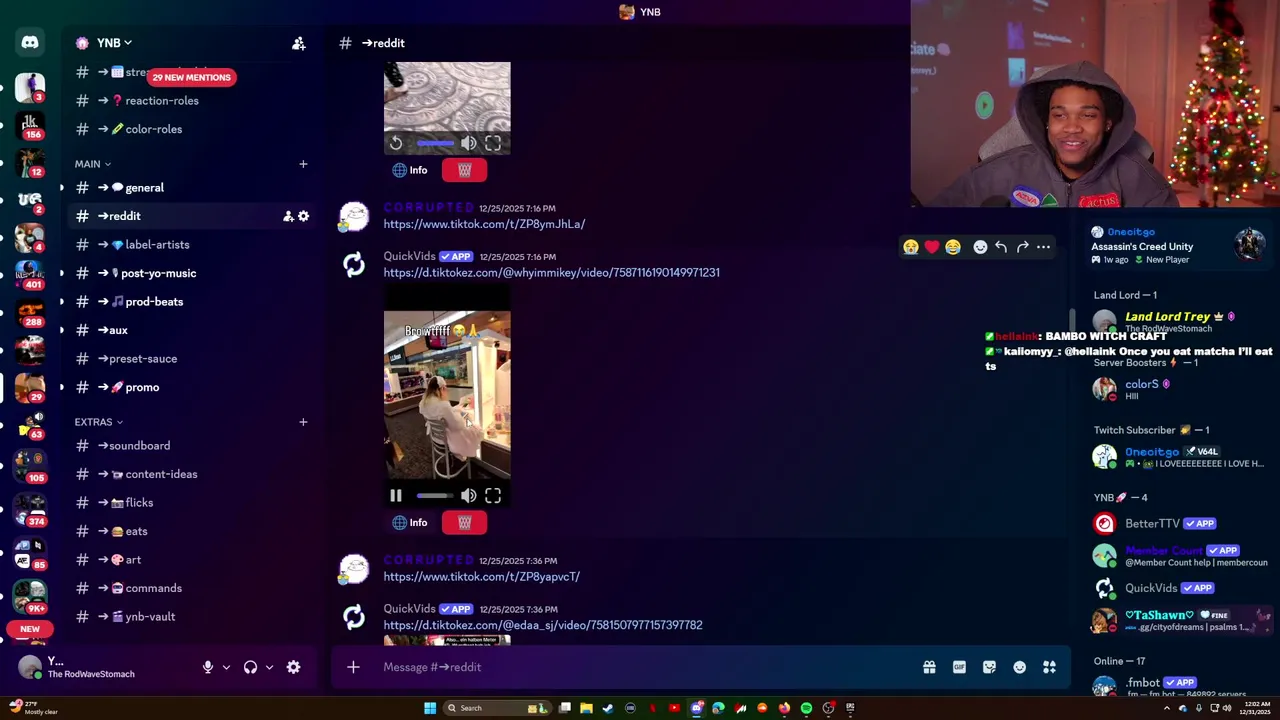Open edit channel gear on reddit row

[x=303, y=216]
